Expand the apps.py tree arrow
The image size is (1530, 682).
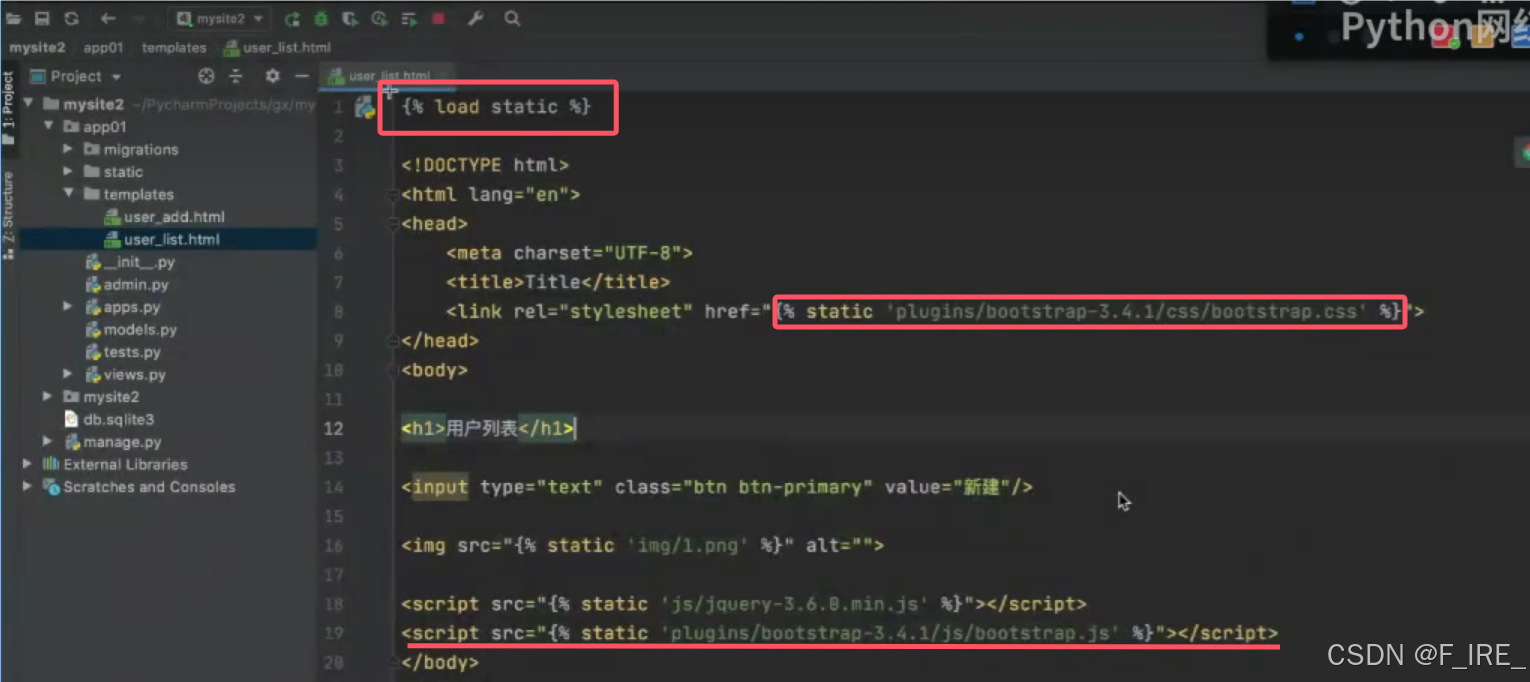pos(68,307)
